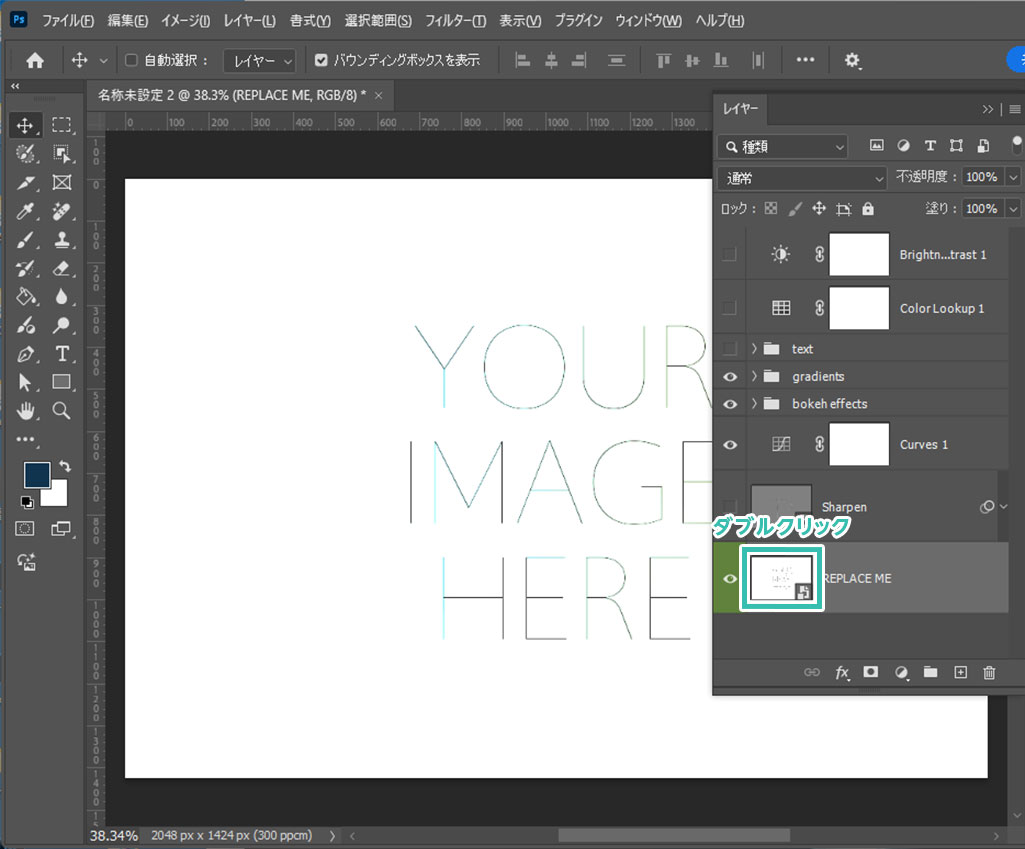Screen dimensions: 1025x849
Task: Open the ウィンドウ menu
Action: (x=648, y=21)
